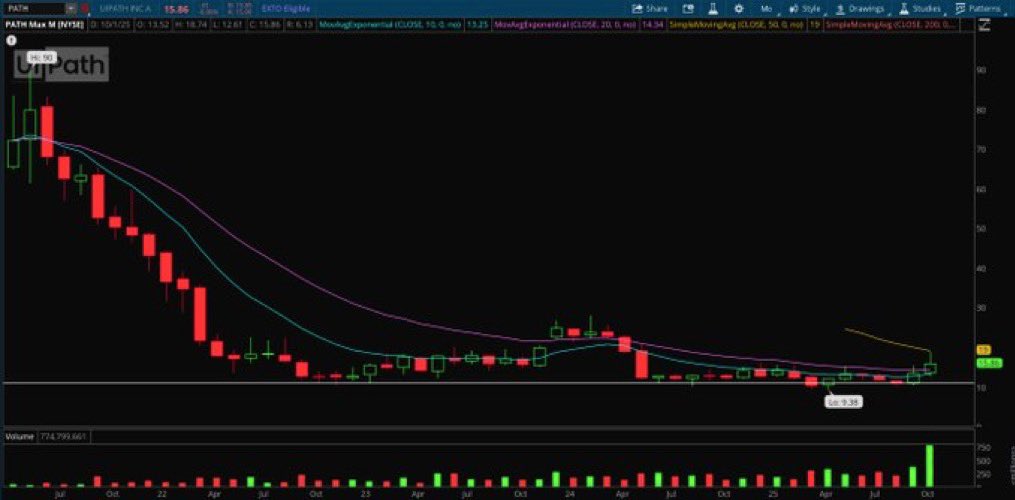This screenshot has height=500, width=1015.
Task: Click the icon right of study labels
Action: click(985, 25)
